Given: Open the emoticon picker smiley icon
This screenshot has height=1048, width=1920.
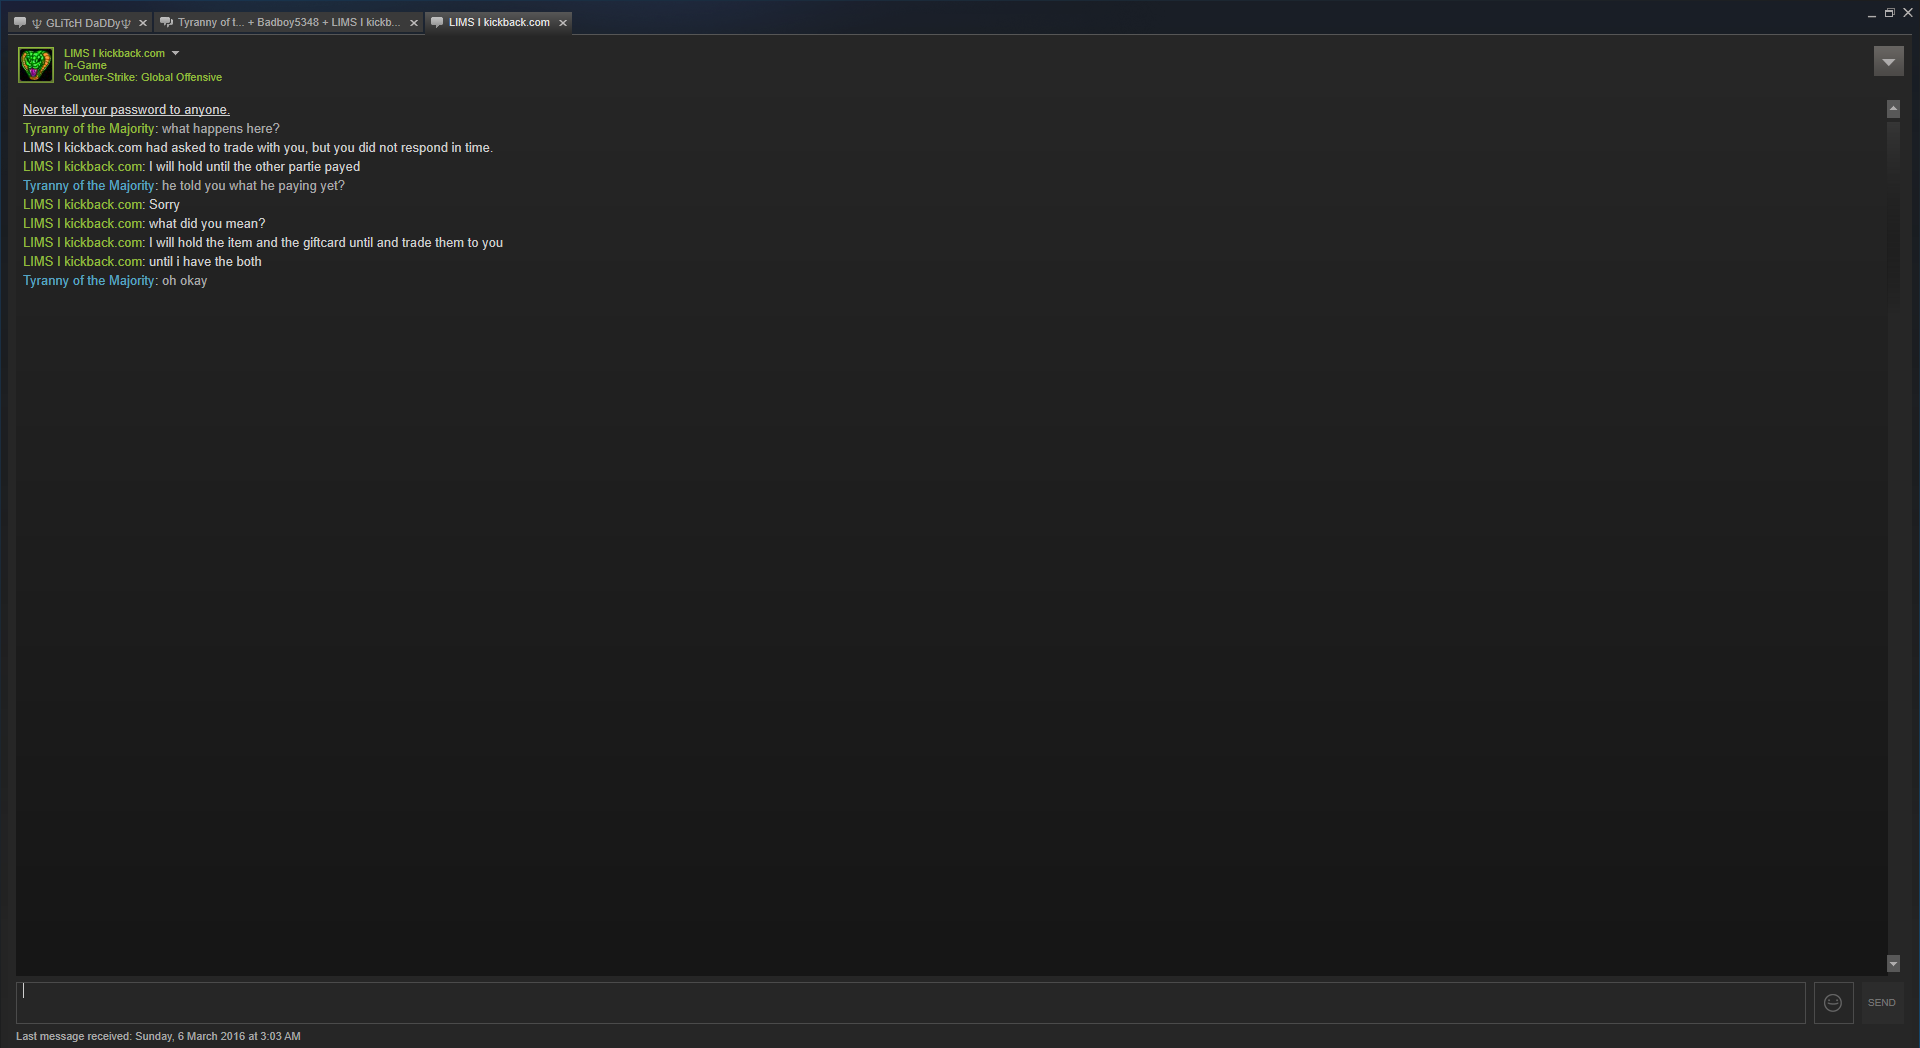Looking at the screenshot, I should [1833, 1002].
